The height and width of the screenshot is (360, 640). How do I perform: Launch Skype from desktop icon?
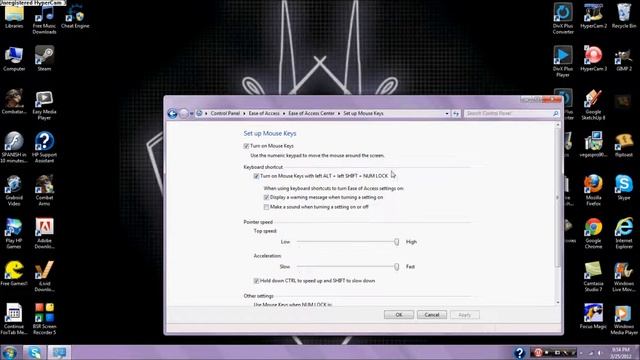(624, 188)
